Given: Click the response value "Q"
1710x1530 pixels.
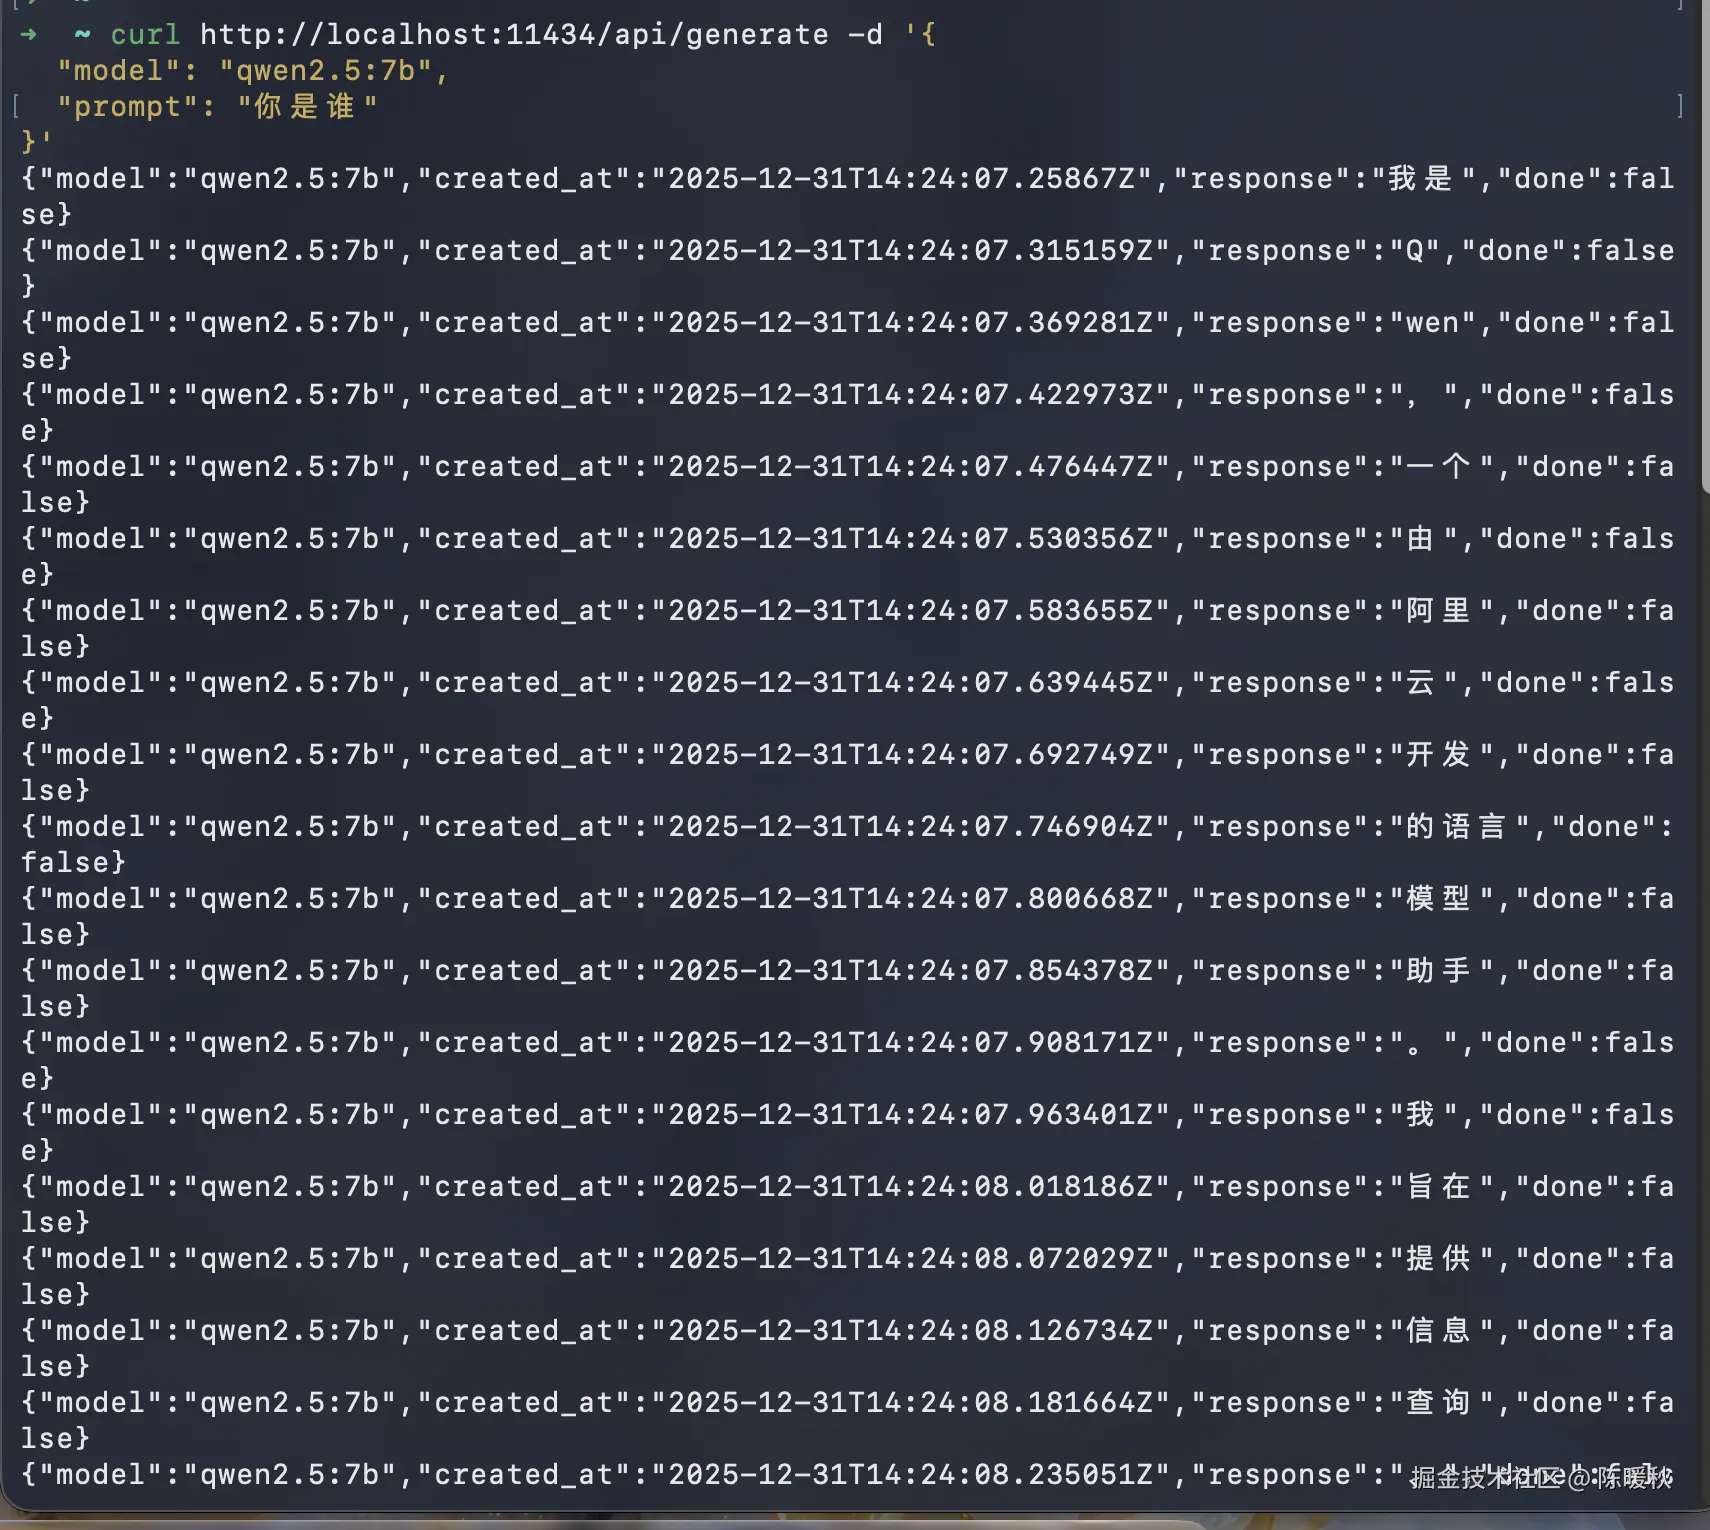Looking at the screenshot, I should pyautogui.click(x=1415, y=251).
